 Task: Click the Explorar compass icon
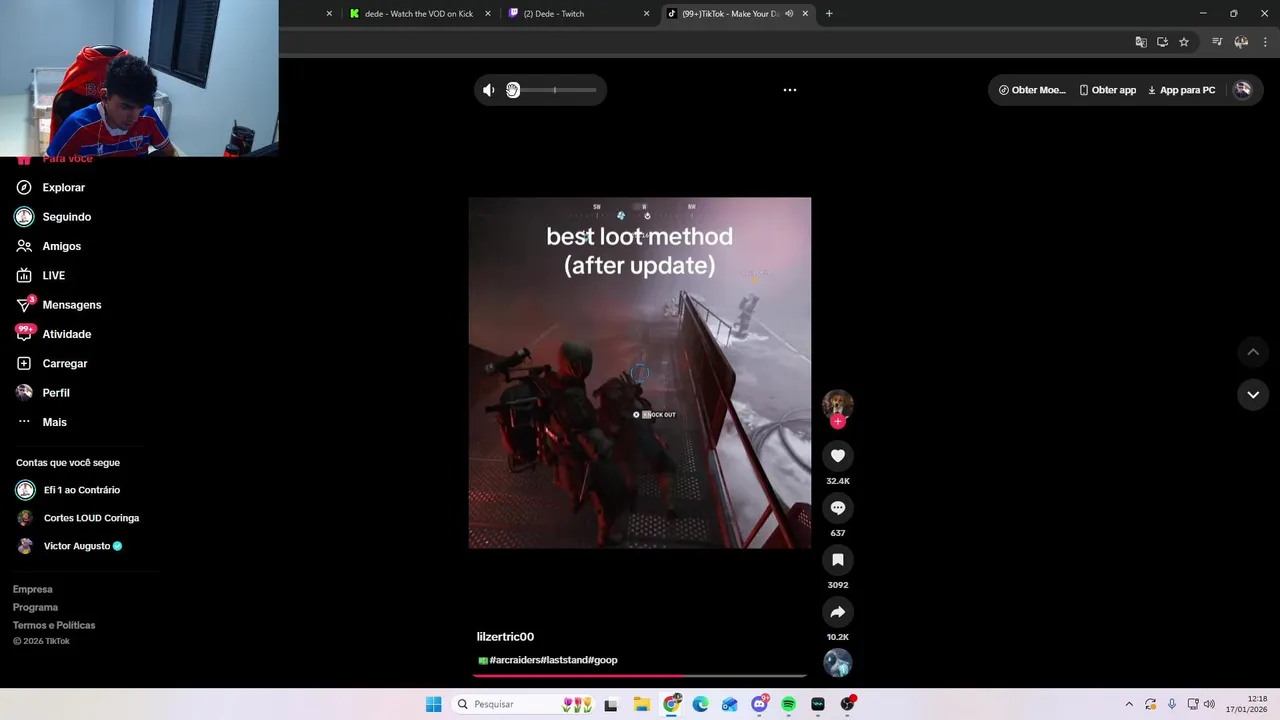[x=24, y=187]
